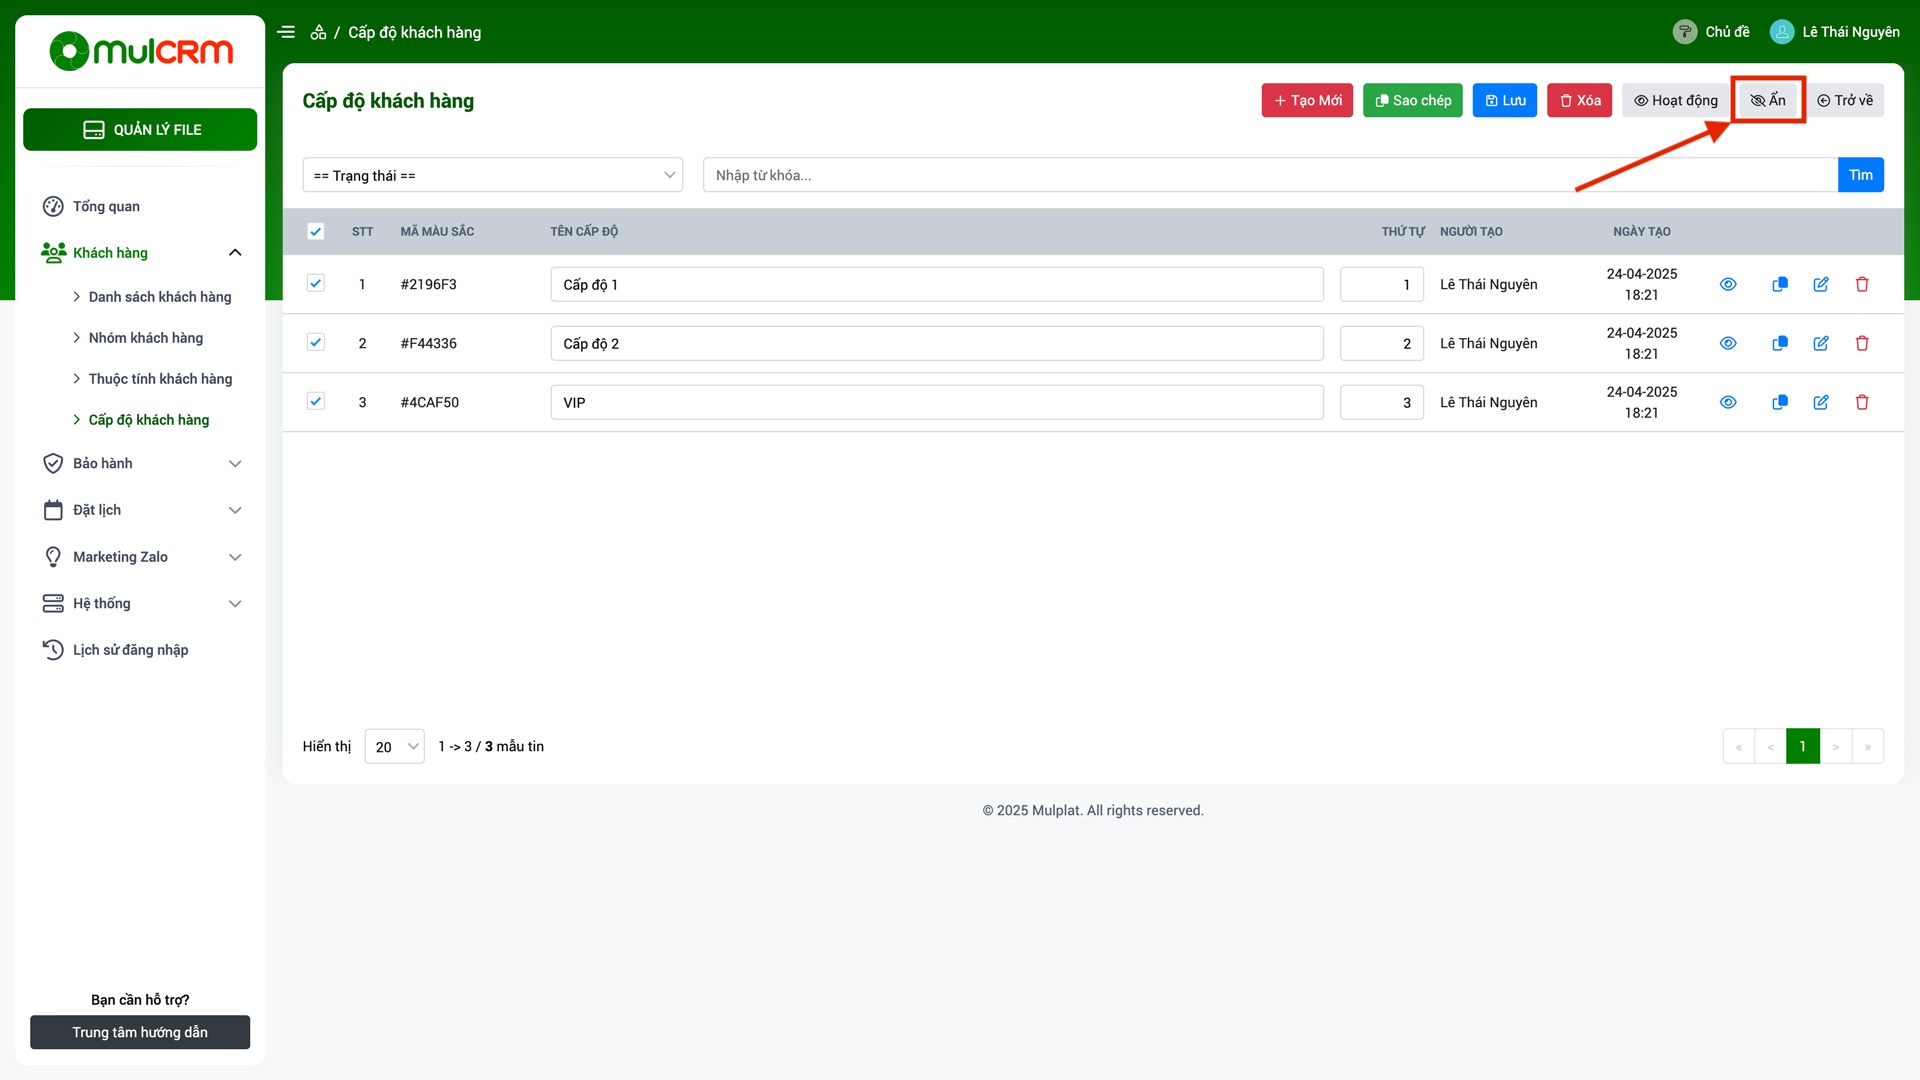
Task: Click the copy icon for VIP row
Action: click(1779, 402)
